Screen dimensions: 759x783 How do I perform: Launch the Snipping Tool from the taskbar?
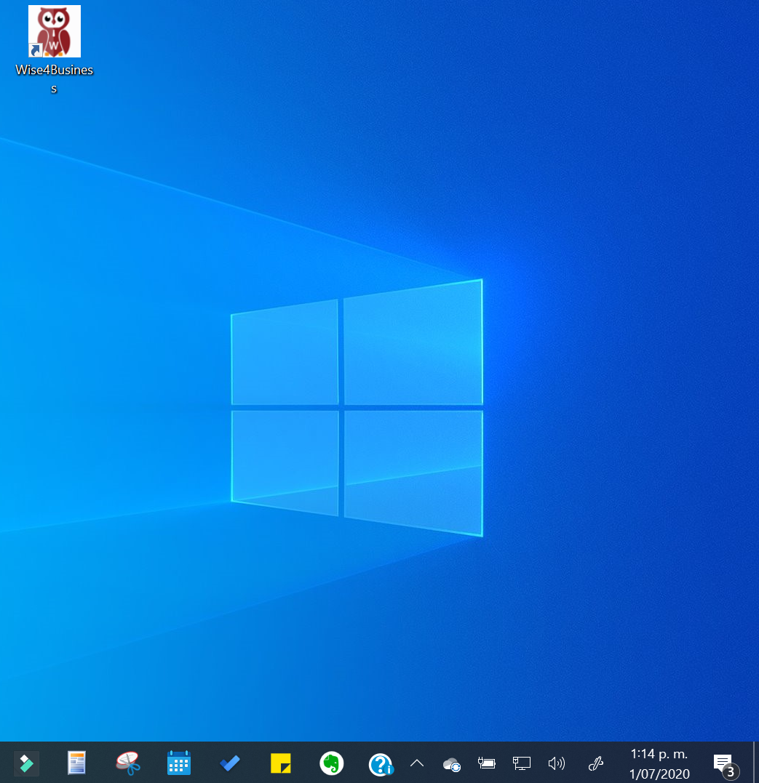pos(128,763)
